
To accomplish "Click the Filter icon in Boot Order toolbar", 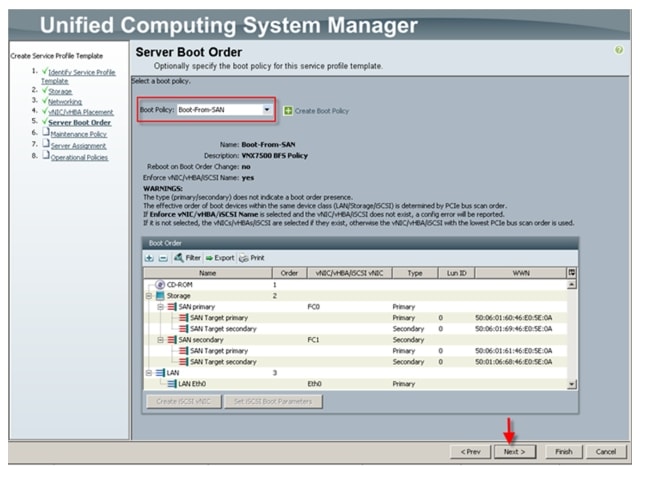I will (x=179, y=258).
